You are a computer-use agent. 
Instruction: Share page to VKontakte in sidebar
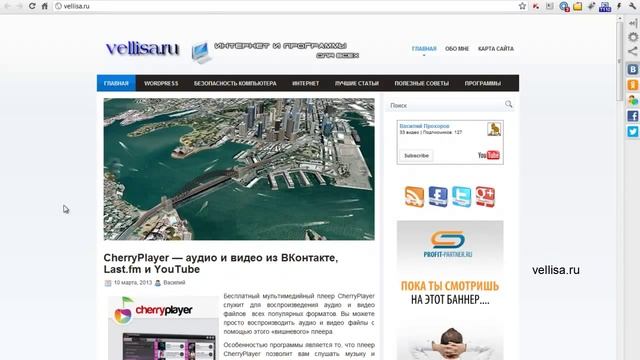click(633, 69)
